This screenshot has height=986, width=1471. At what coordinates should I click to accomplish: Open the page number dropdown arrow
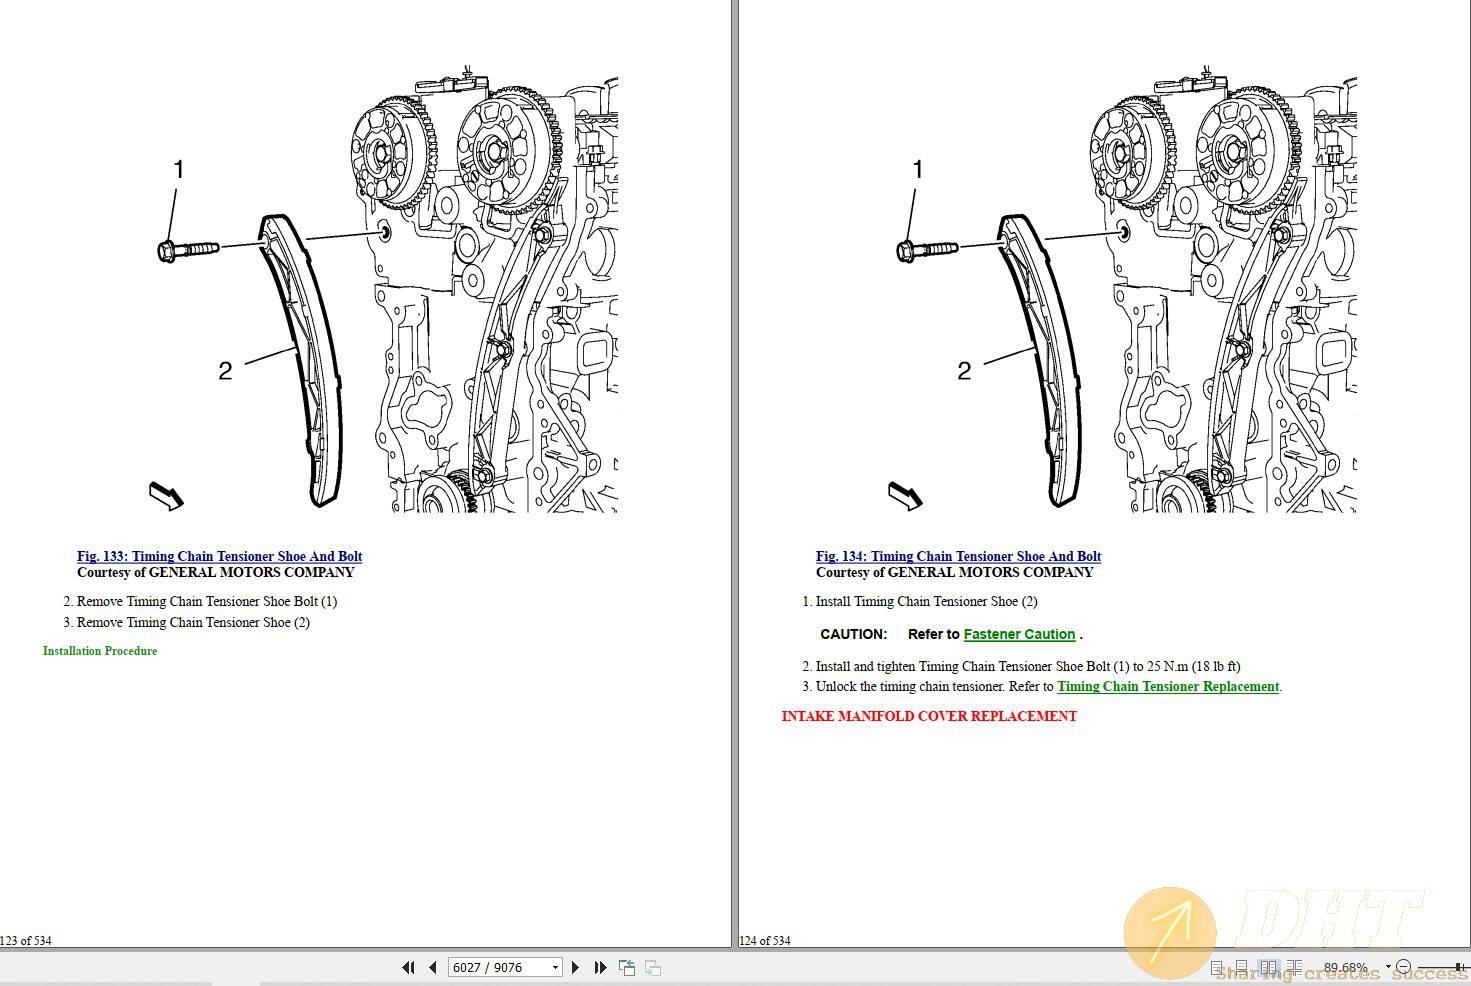click(556, 967)
